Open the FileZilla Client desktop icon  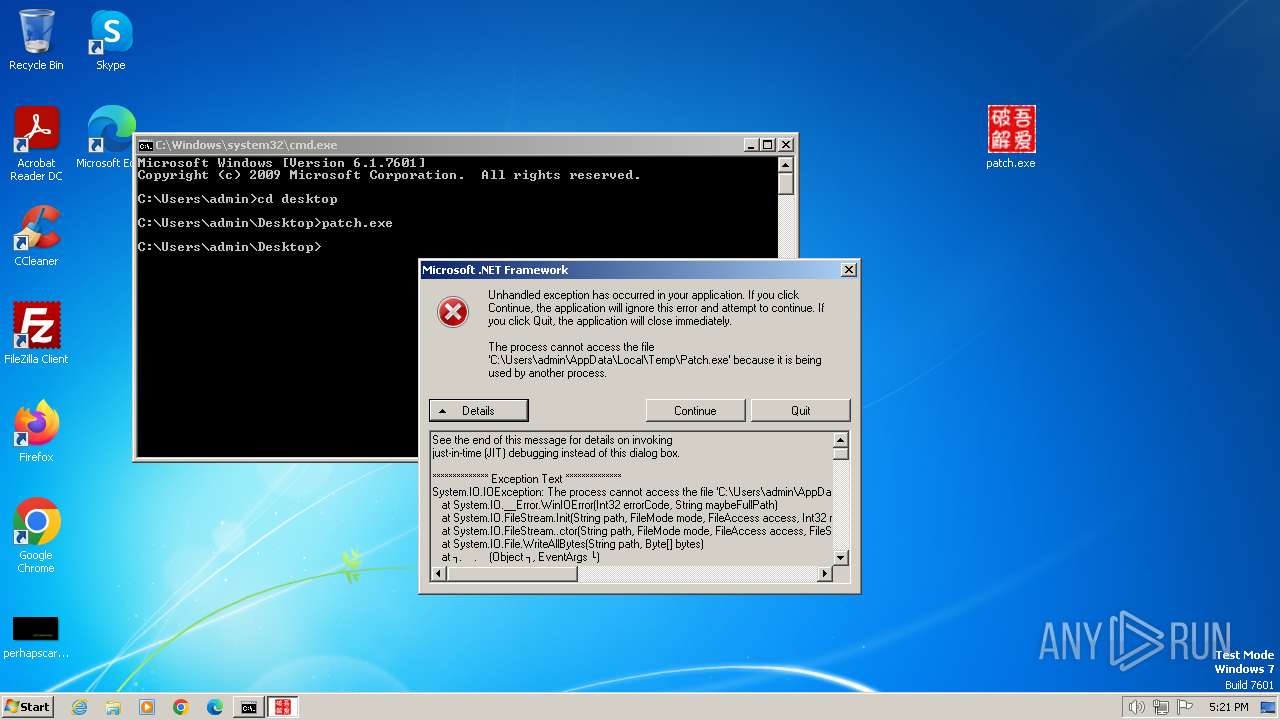click(36, 334)
